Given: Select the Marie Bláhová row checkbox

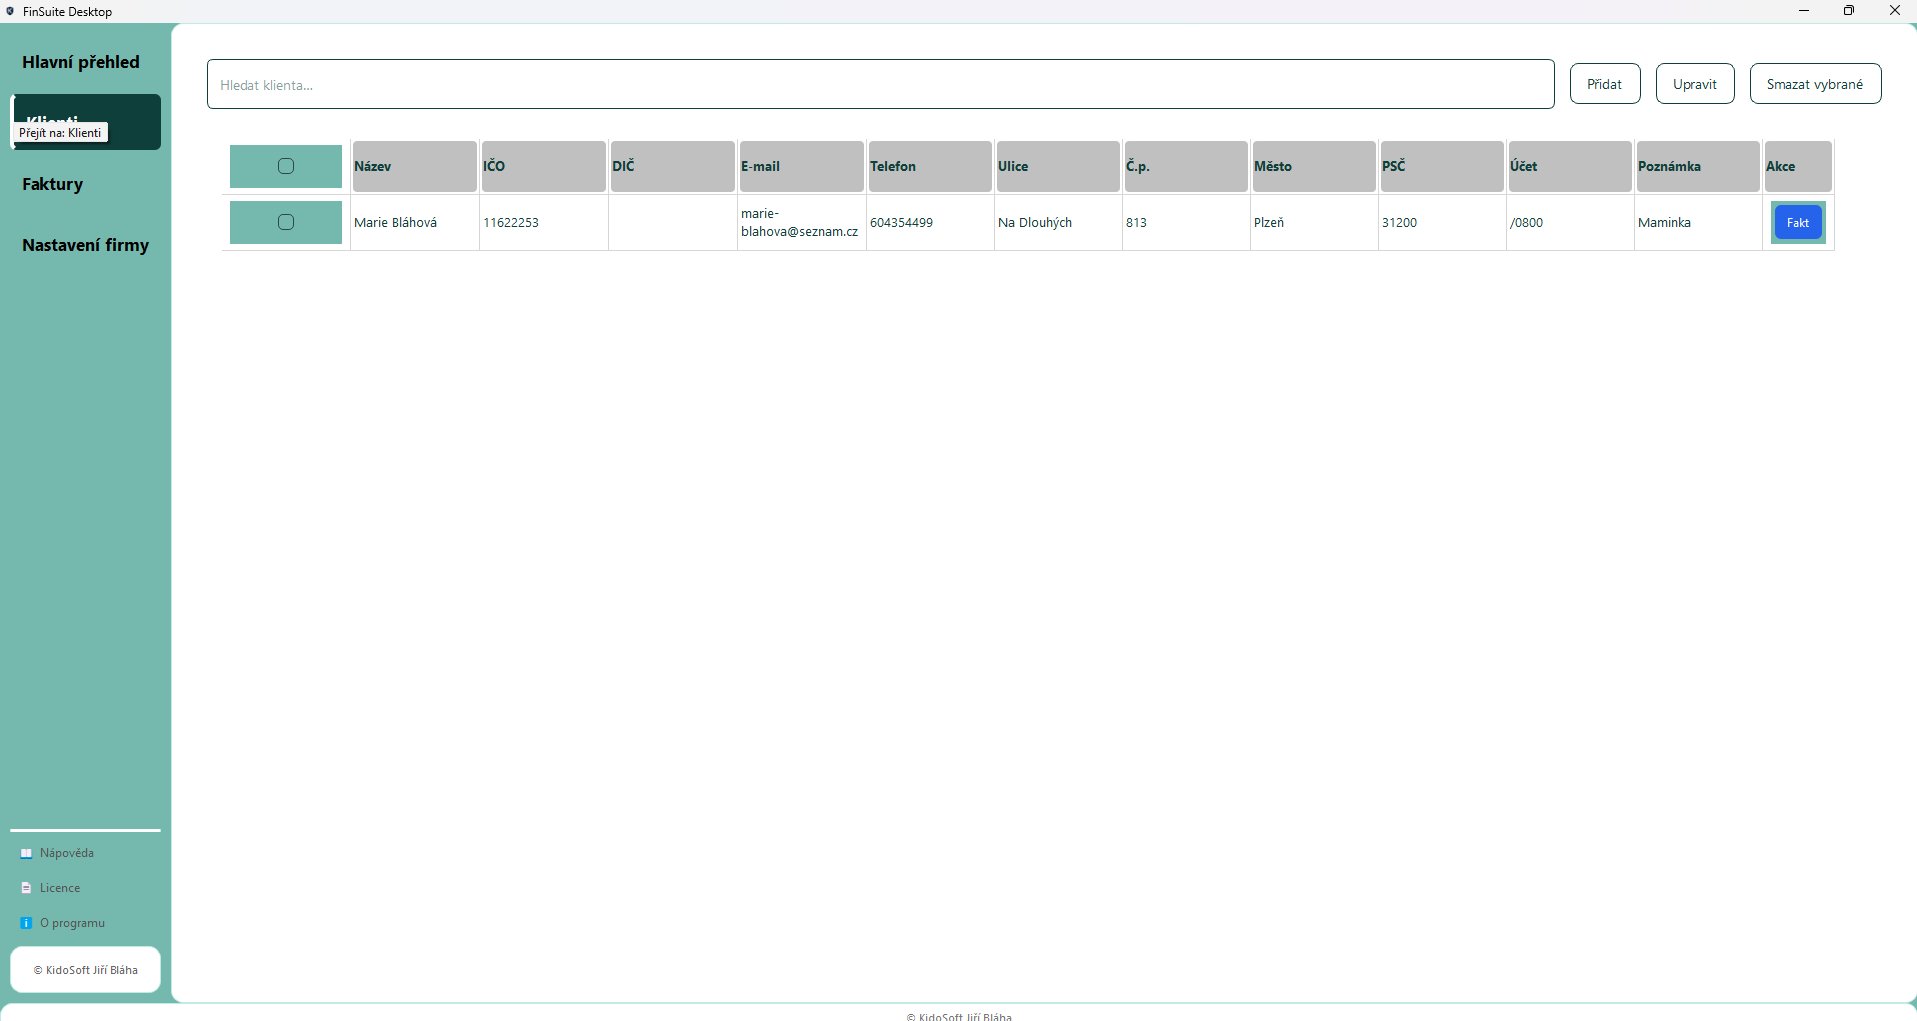Looking at the screenshot, I should tap(286, 222).
